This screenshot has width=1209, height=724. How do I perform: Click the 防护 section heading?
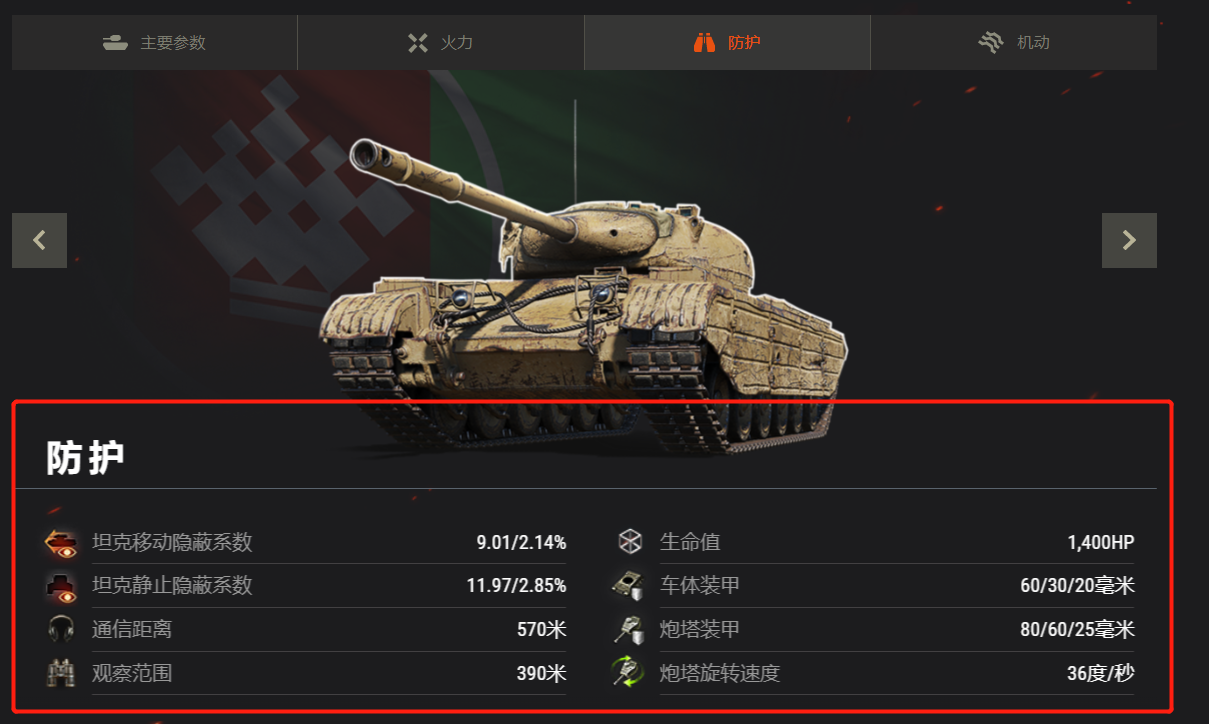click(85, 458)
